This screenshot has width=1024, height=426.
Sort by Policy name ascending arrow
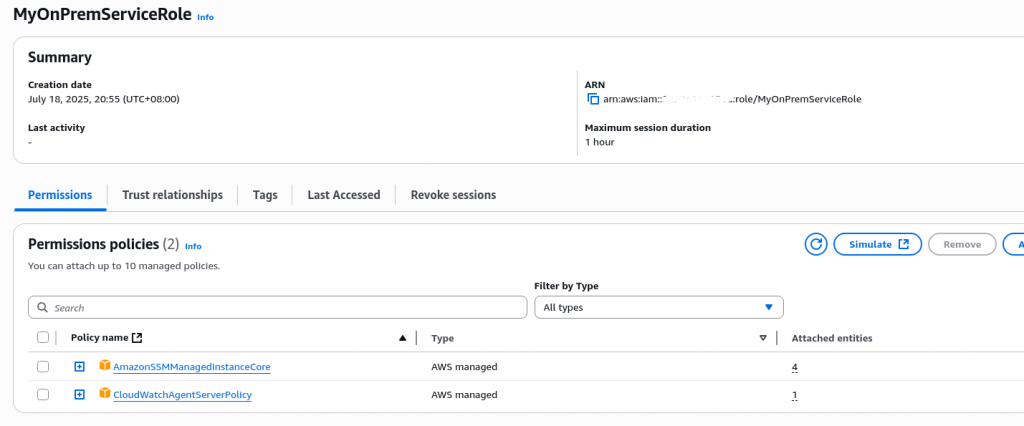tap(402, 338)
